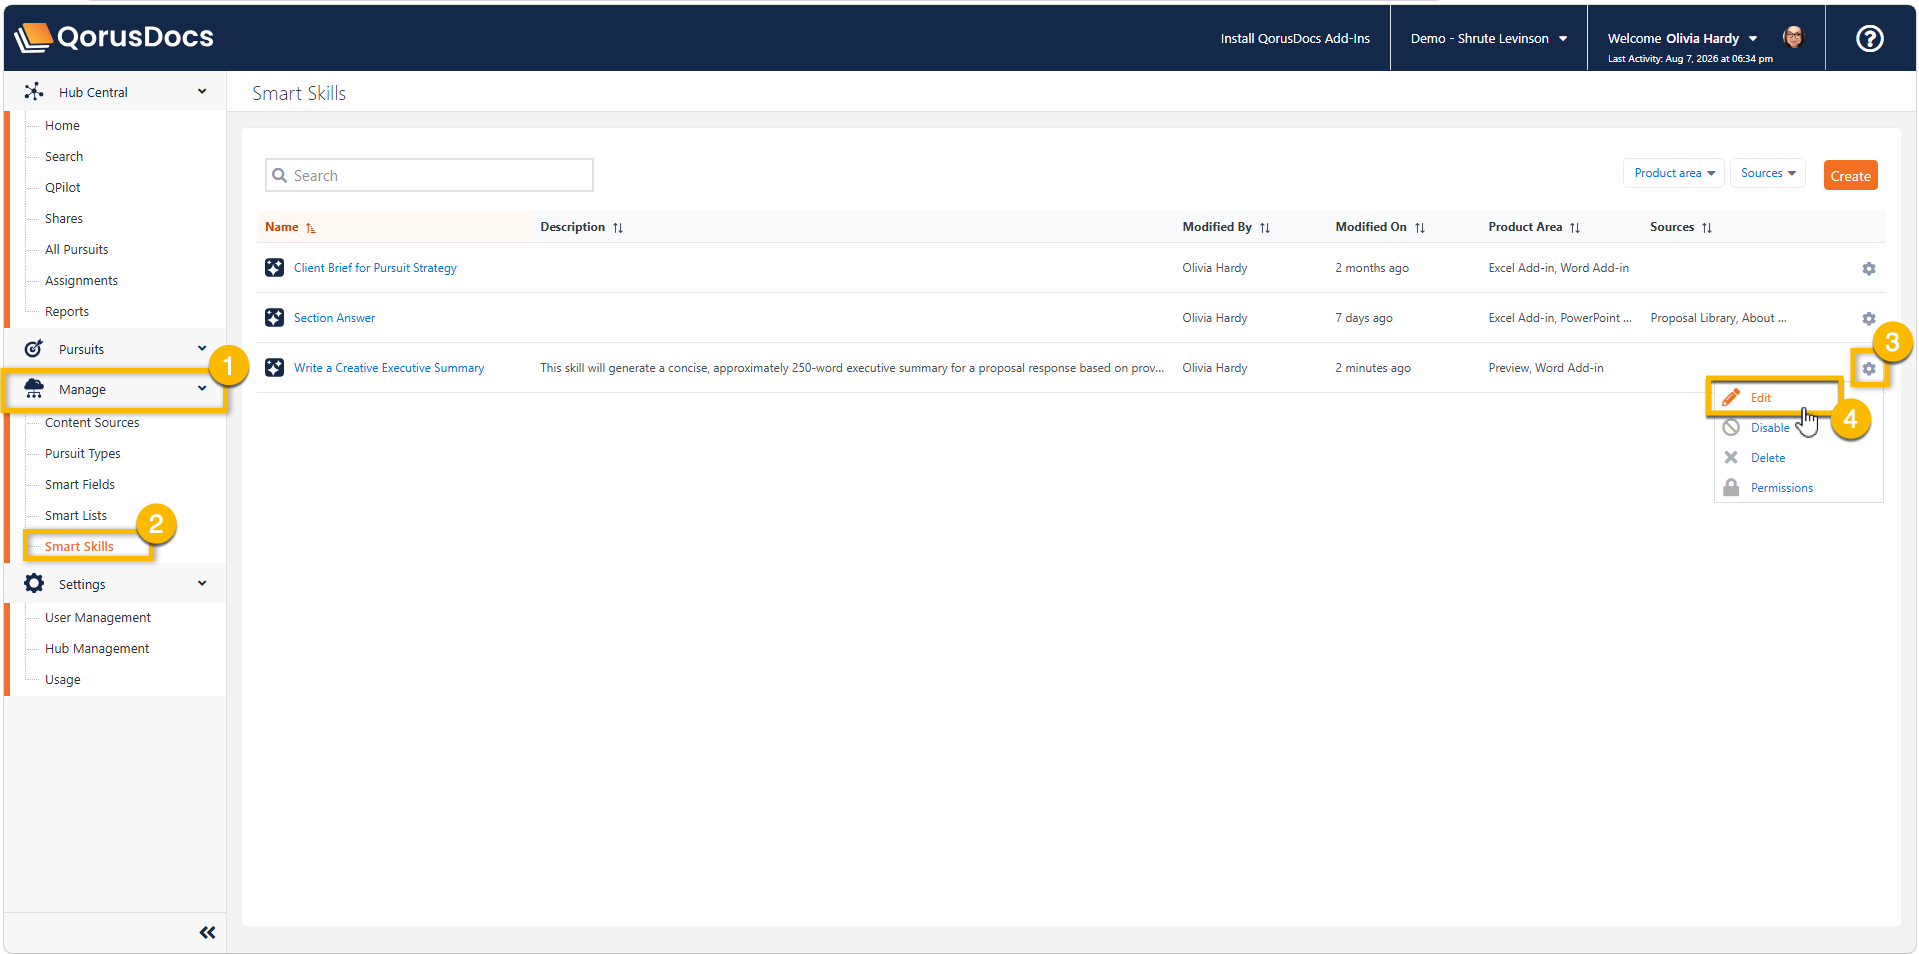Image resolution: width=1919 pixels, height=954 pixels.
Task: Open Smart Lists in the sidebar
Action: click(76, 515)
